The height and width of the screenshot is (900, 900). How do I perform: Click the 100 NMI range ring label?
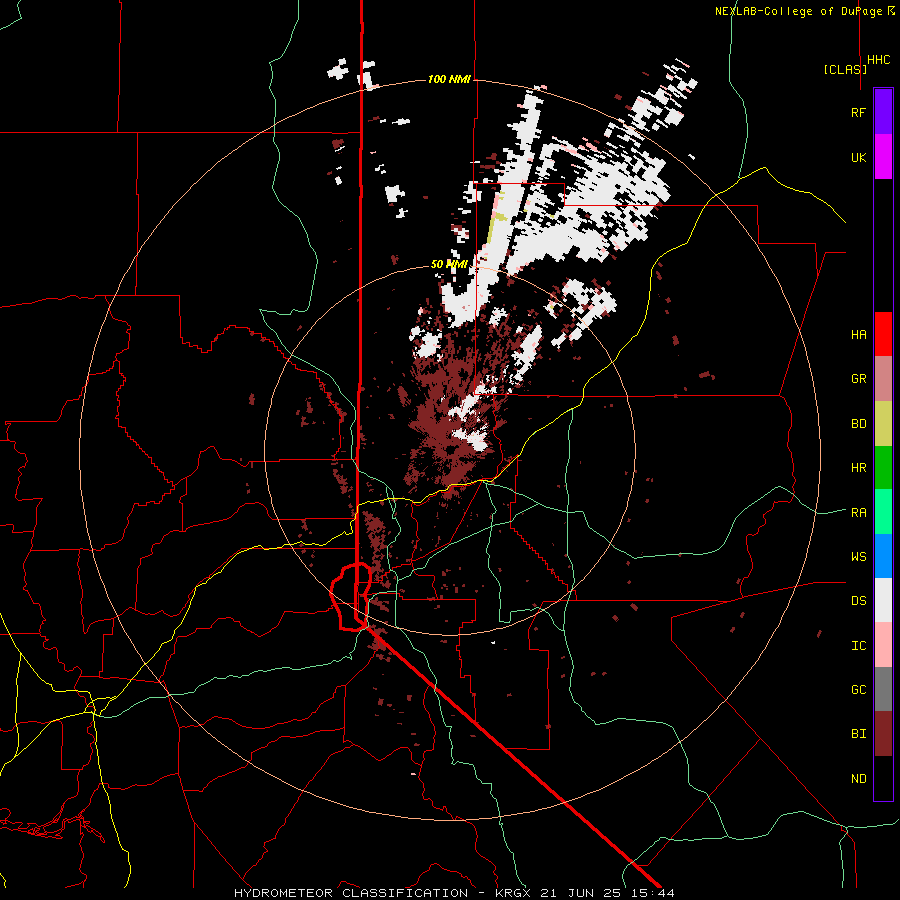(449, 79)
